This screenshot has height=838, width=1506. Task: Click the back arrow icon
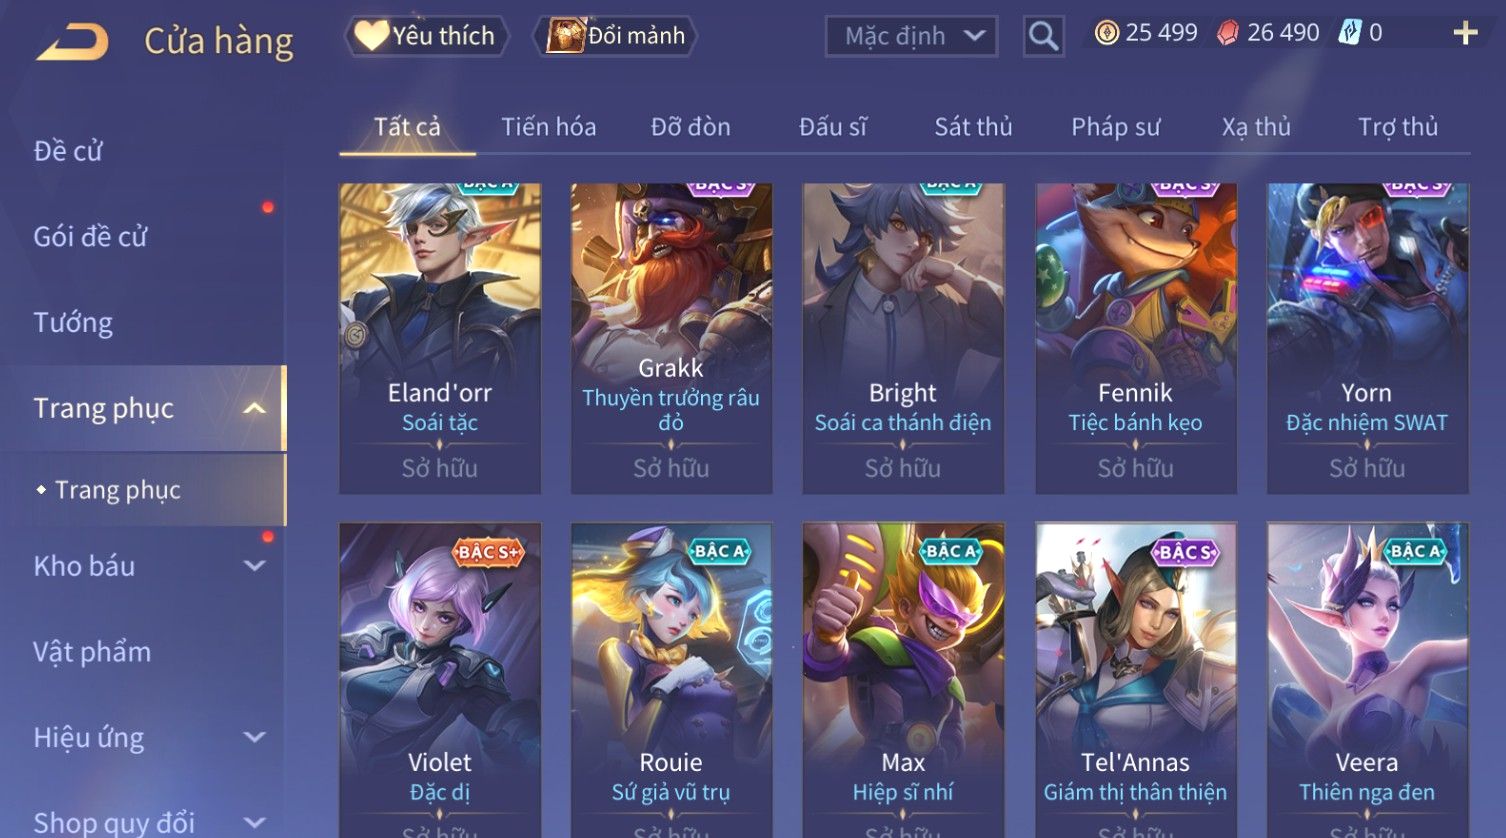pos(72,42)
